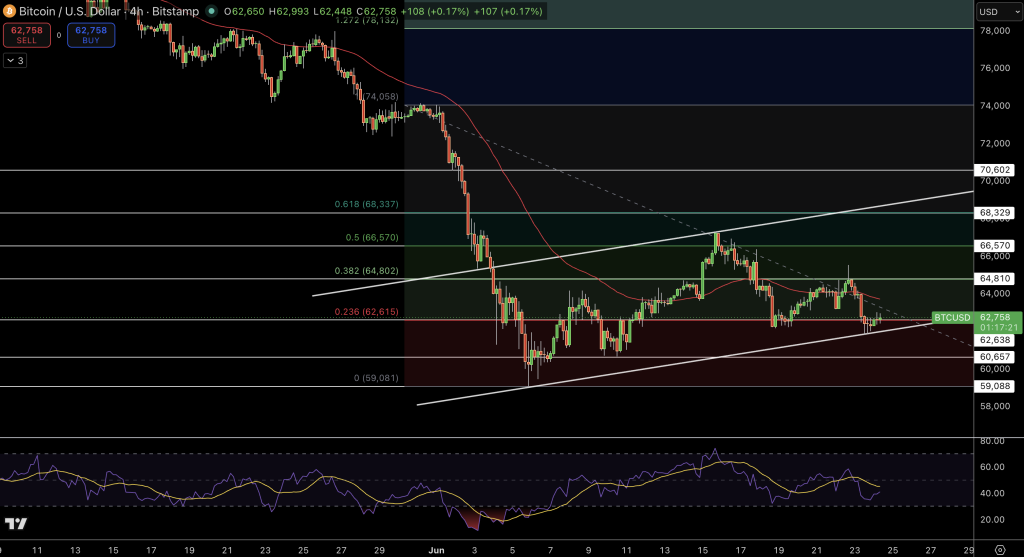Viewport: 1024px width, 557px height.
Task: Click the 78,000 price scale label
Action: click(995, 31)
